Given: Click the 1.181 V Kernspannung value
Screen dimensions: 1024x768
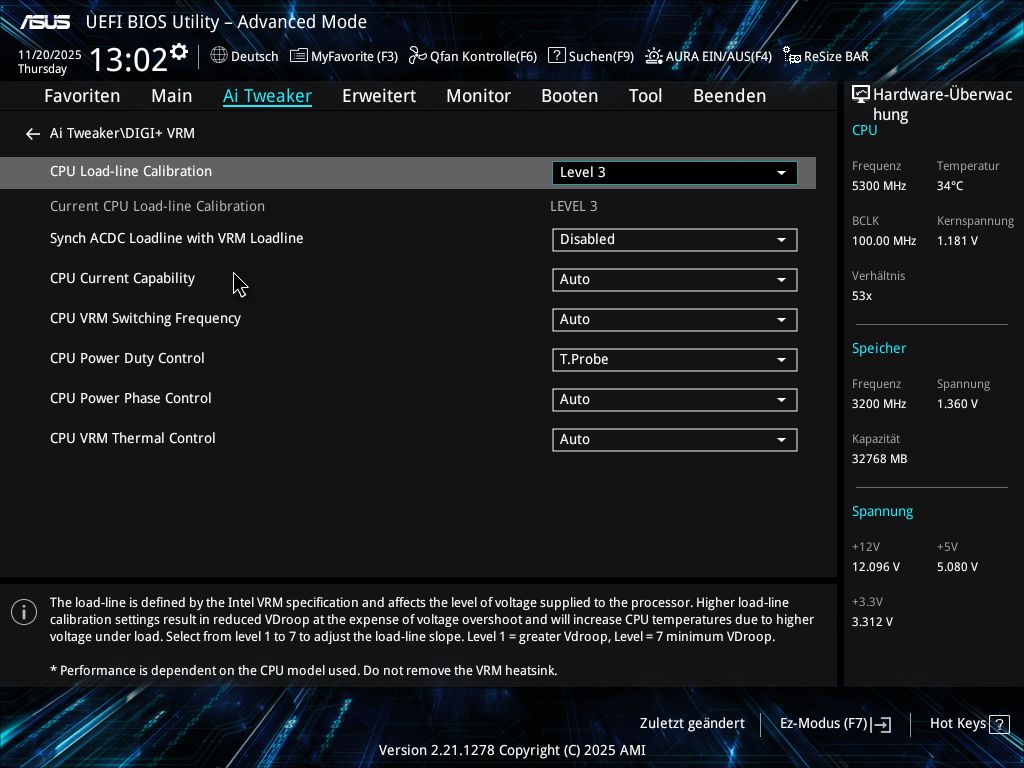Looking at the screenshot, I should coord(957,241).
